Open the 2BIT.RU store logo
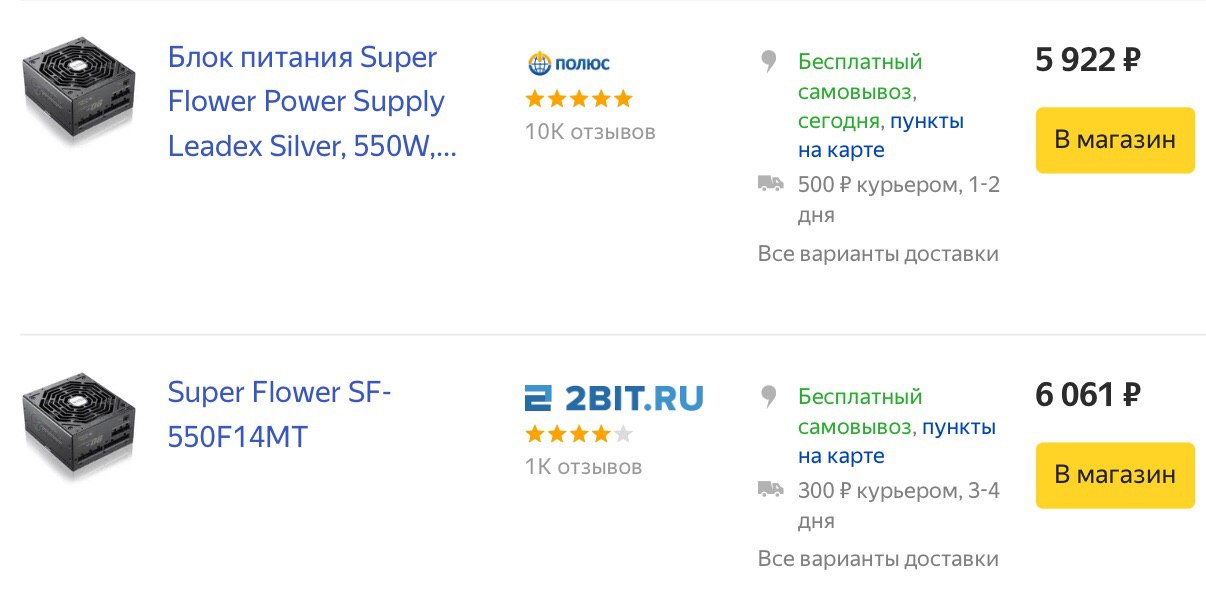The width and height of the screenshot is (1206, 609). 614,398
